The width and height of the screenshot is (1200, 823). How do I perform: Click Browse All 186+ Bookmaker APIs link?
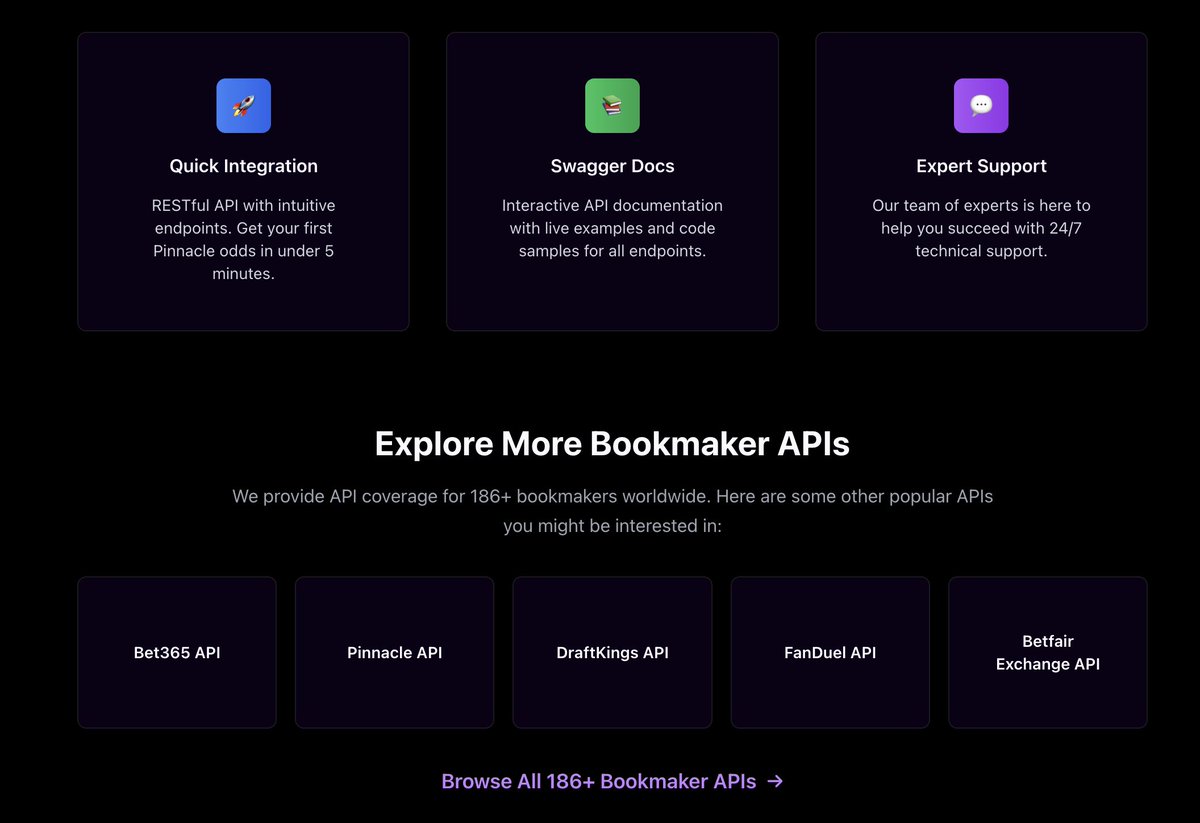point(612,782)
